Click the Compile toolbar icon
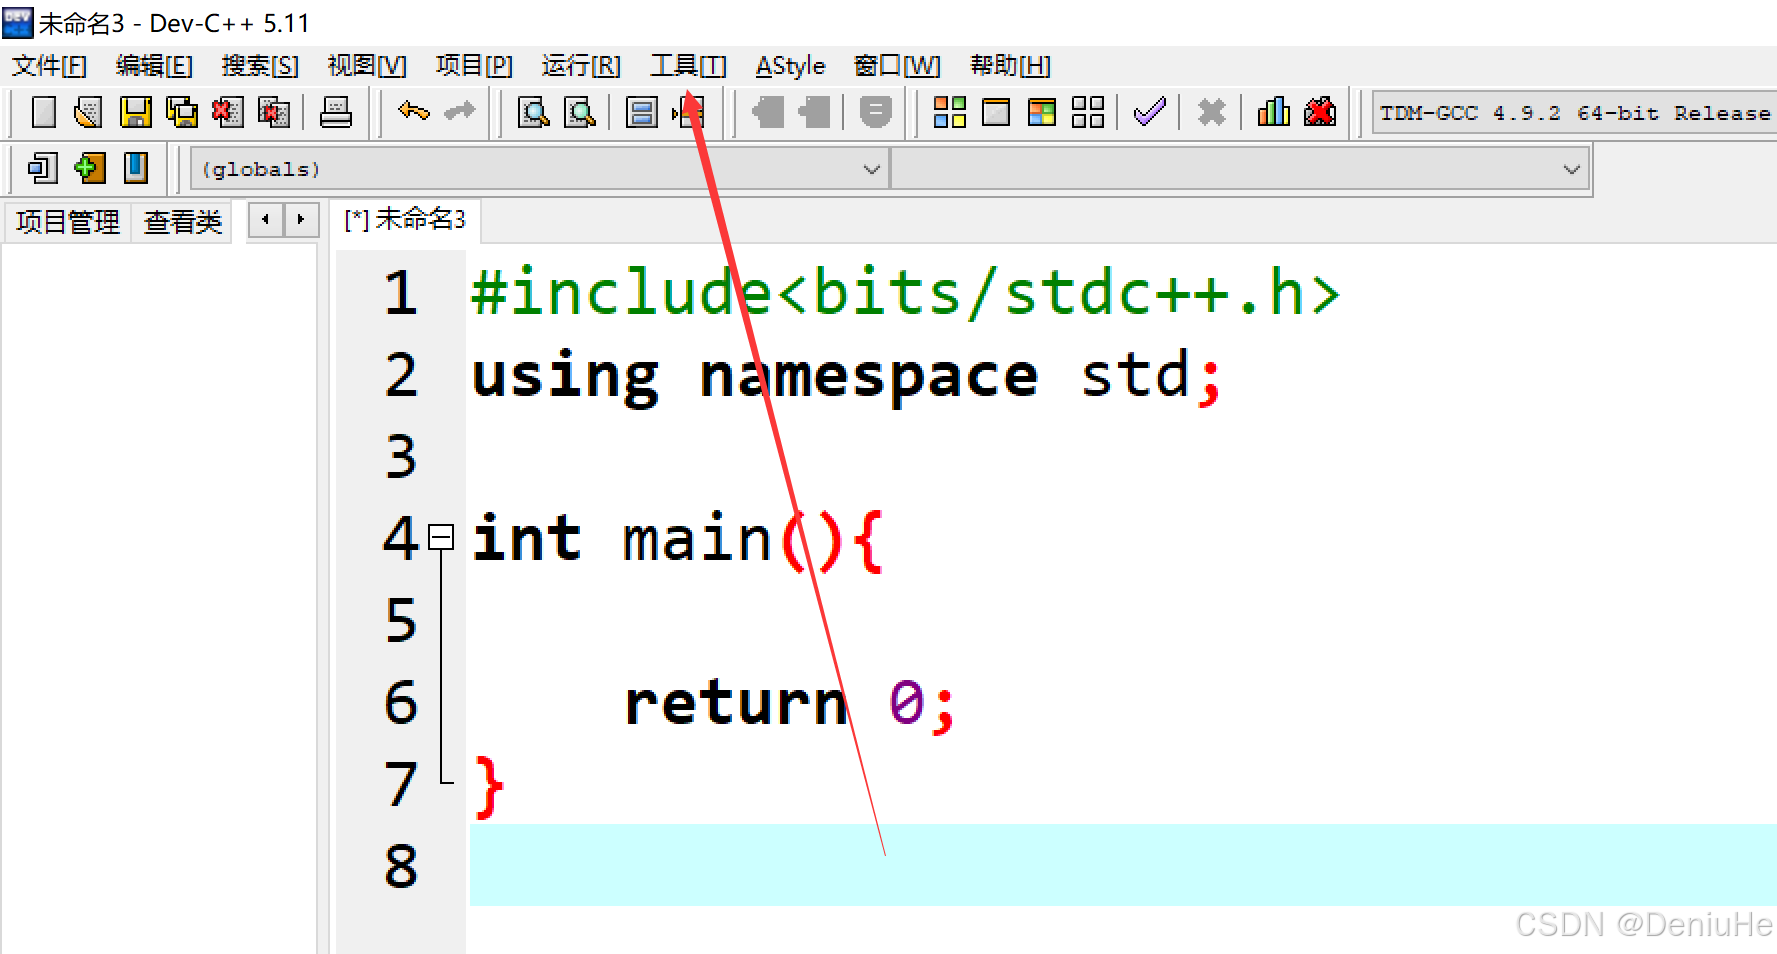This screenshot has width=1777, height=954. 950,112
